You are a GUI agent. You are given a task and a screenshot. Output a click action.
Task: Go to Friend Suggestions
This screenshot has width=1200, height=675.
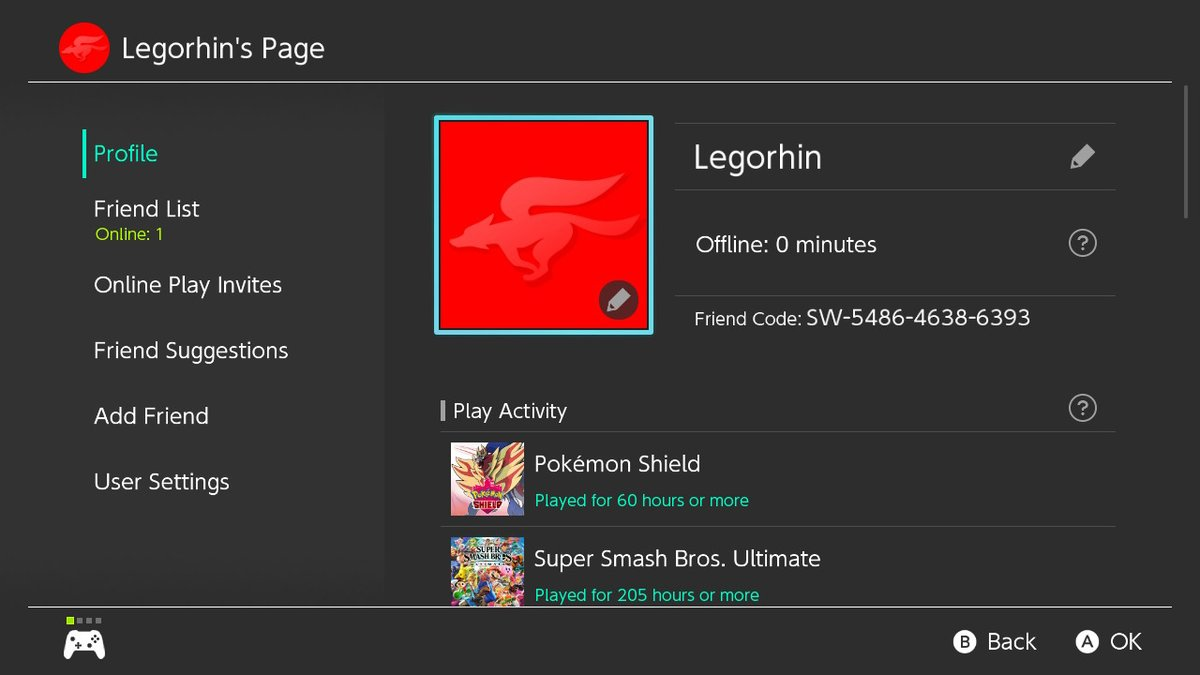191,351
